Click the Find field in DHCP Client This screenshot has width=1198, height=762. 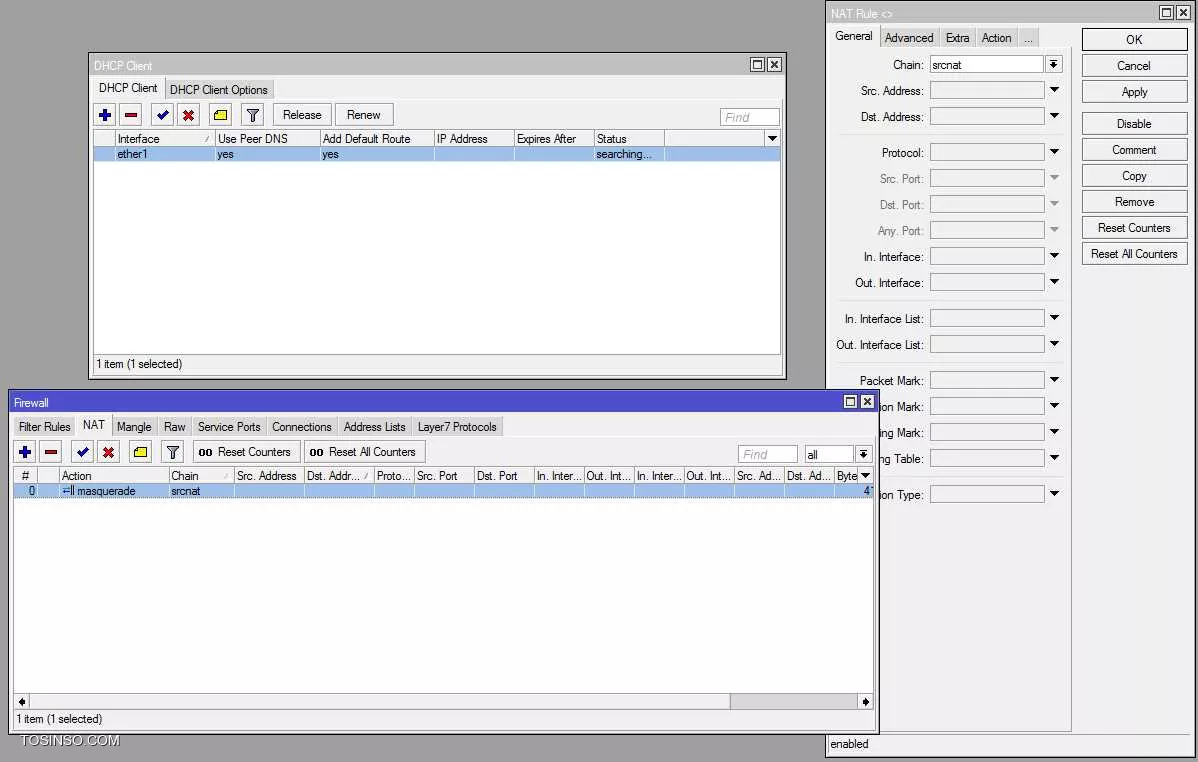coord(750,117)
